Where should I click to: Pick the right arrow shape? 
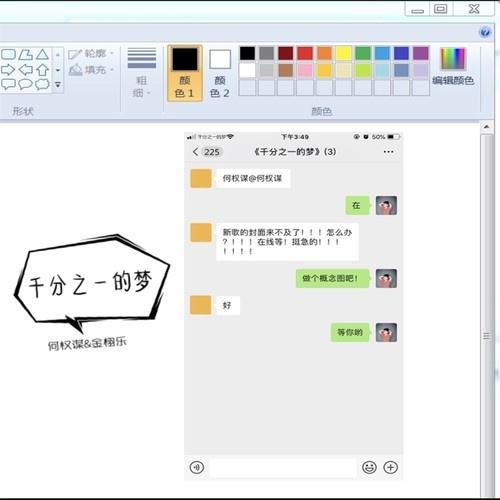click(8, 70)
